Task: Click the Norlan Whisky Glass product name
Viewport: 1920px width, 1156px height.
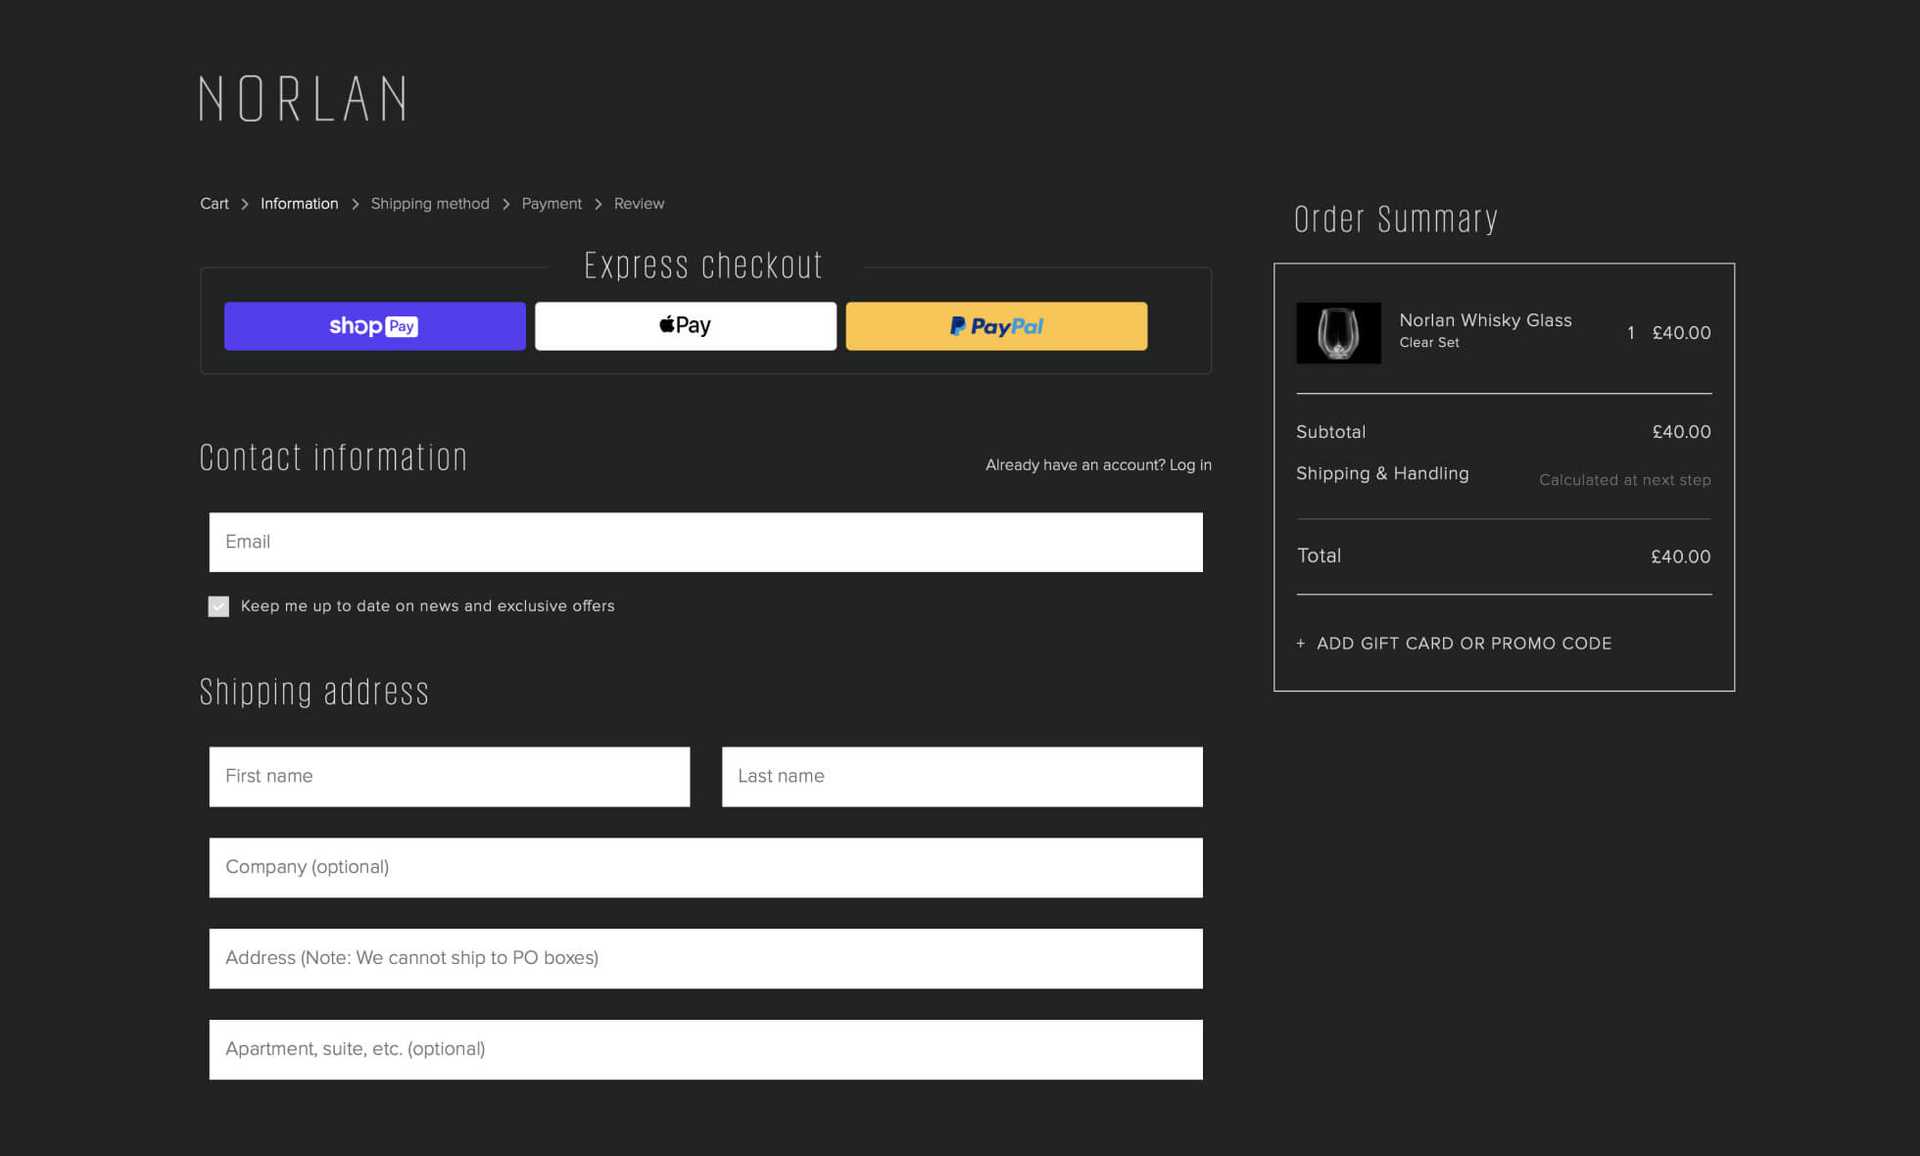Action: [1485, 320]
